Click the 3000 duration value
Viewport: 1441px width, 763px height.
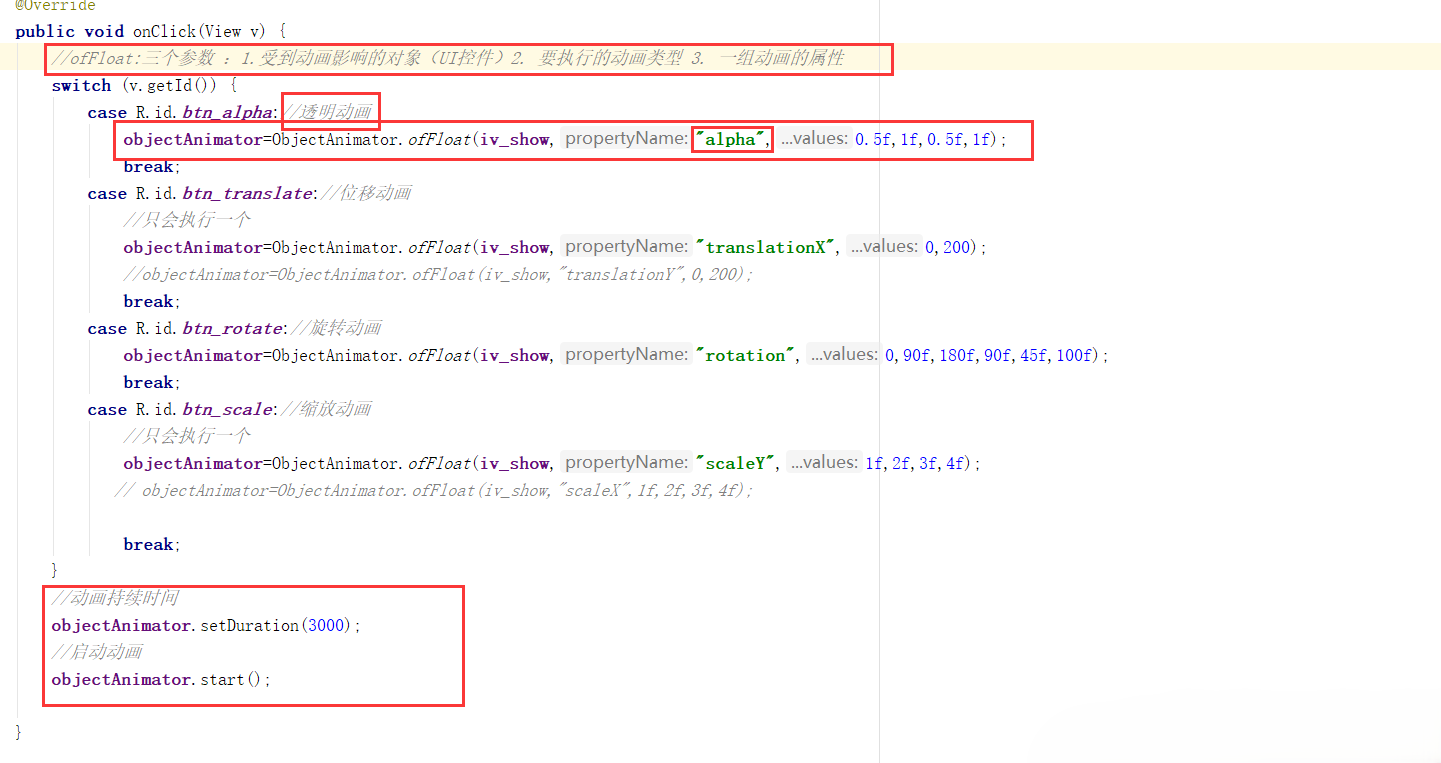(x=325, y=625)
